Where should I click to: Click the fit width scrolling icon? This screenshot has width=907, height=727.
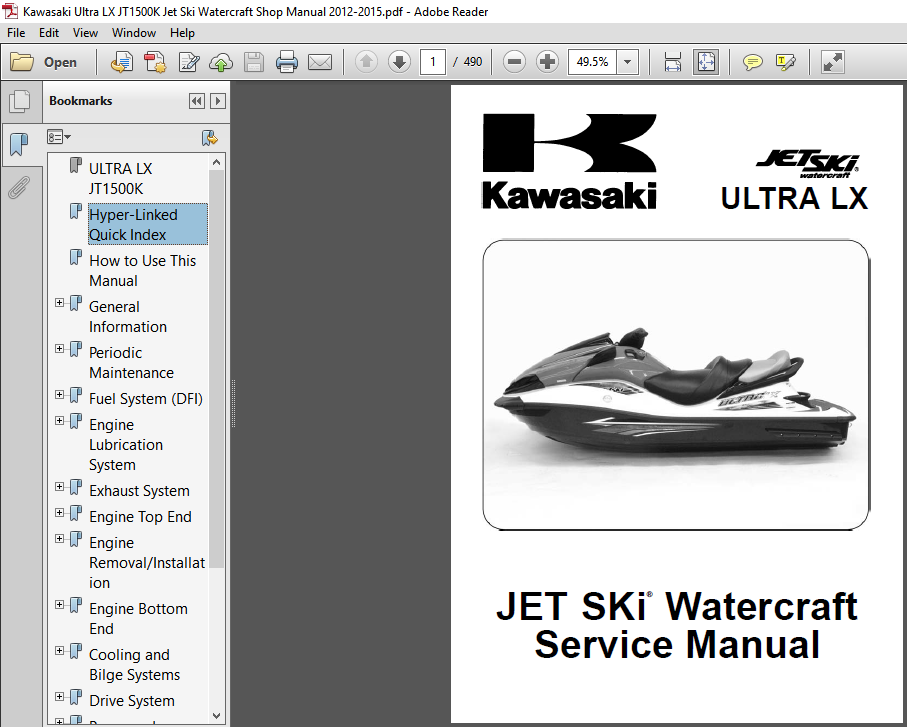tap(673, 62)
